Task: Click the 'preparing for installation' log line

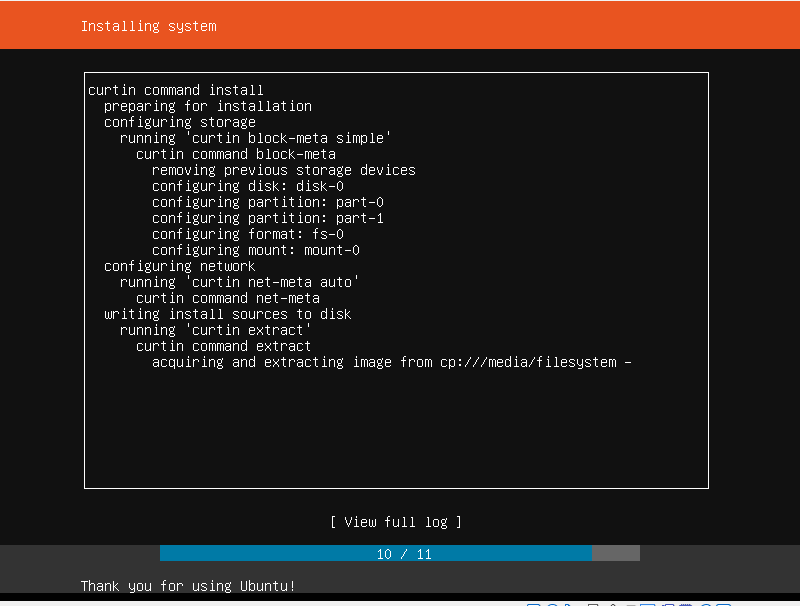Action: (208, 106)
